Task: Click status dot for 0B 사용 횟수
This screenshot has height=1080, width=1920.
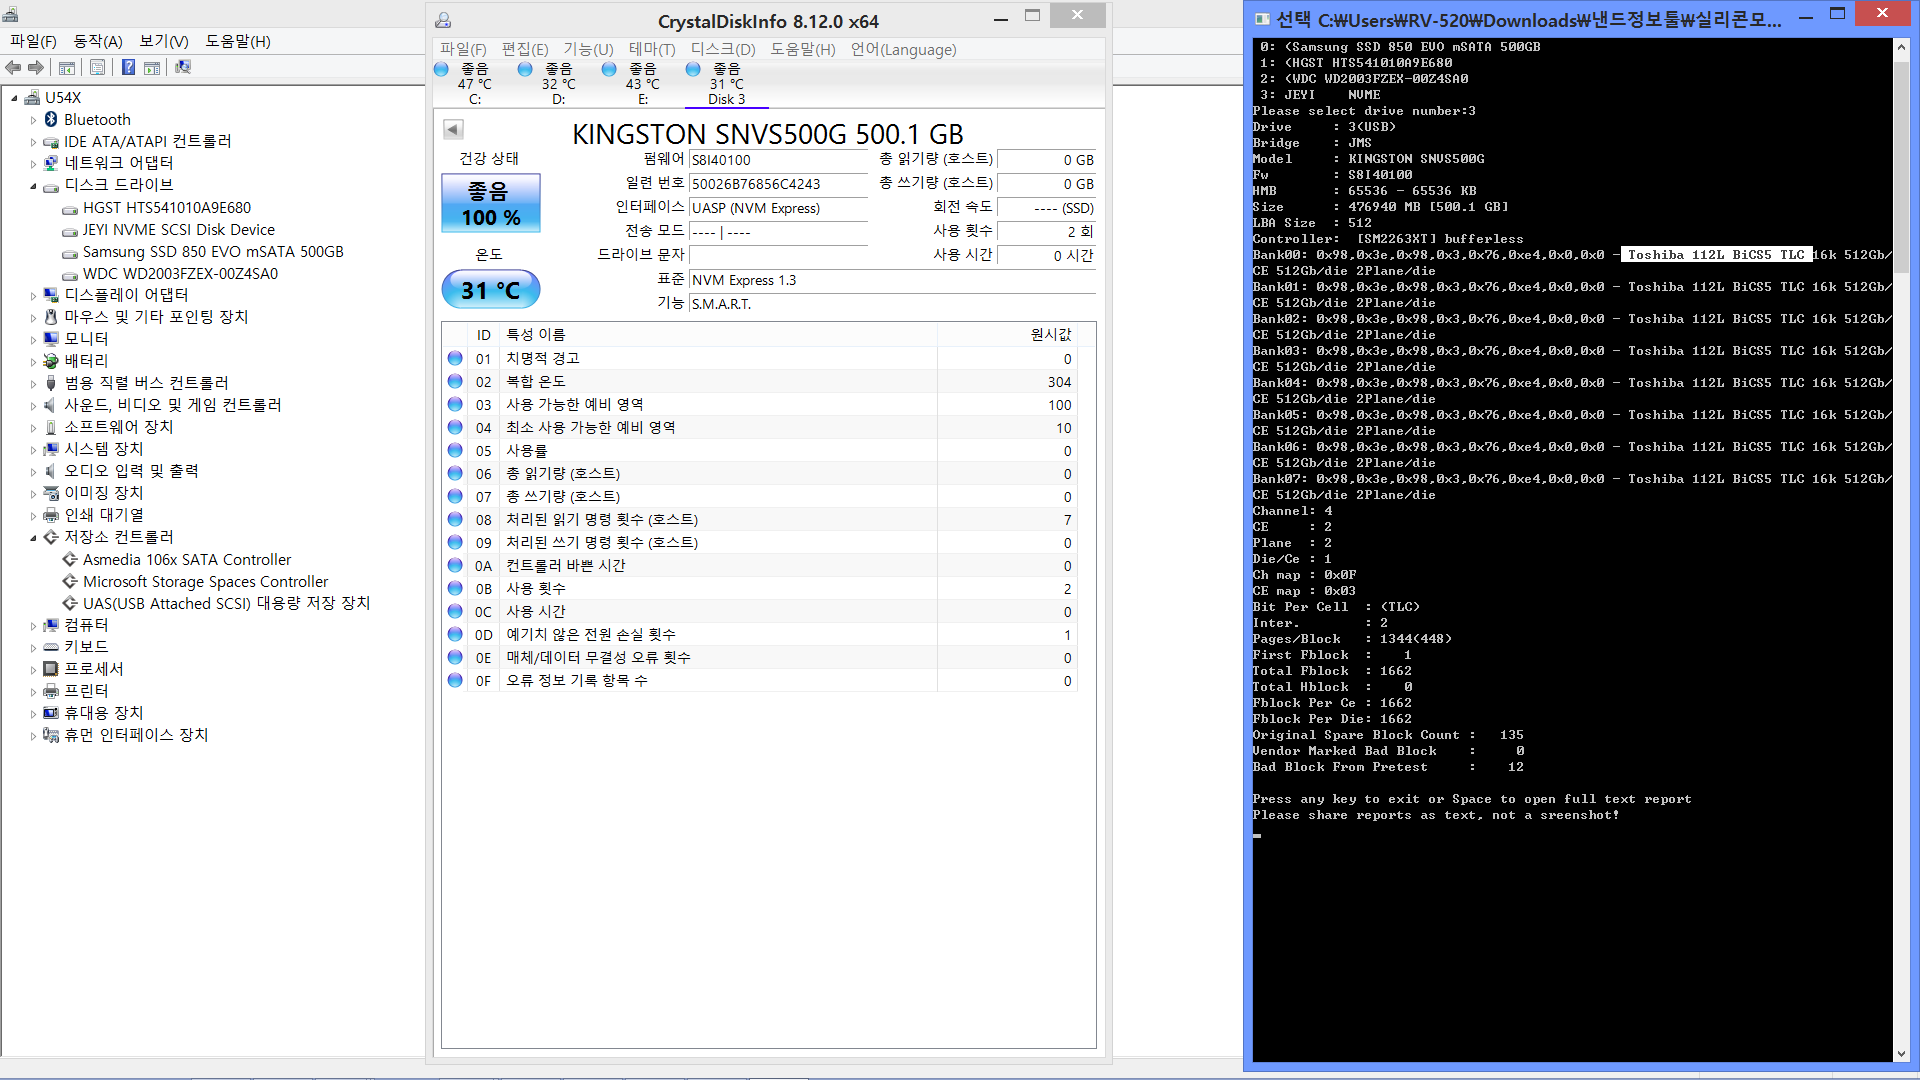Action: click(455, 588)
